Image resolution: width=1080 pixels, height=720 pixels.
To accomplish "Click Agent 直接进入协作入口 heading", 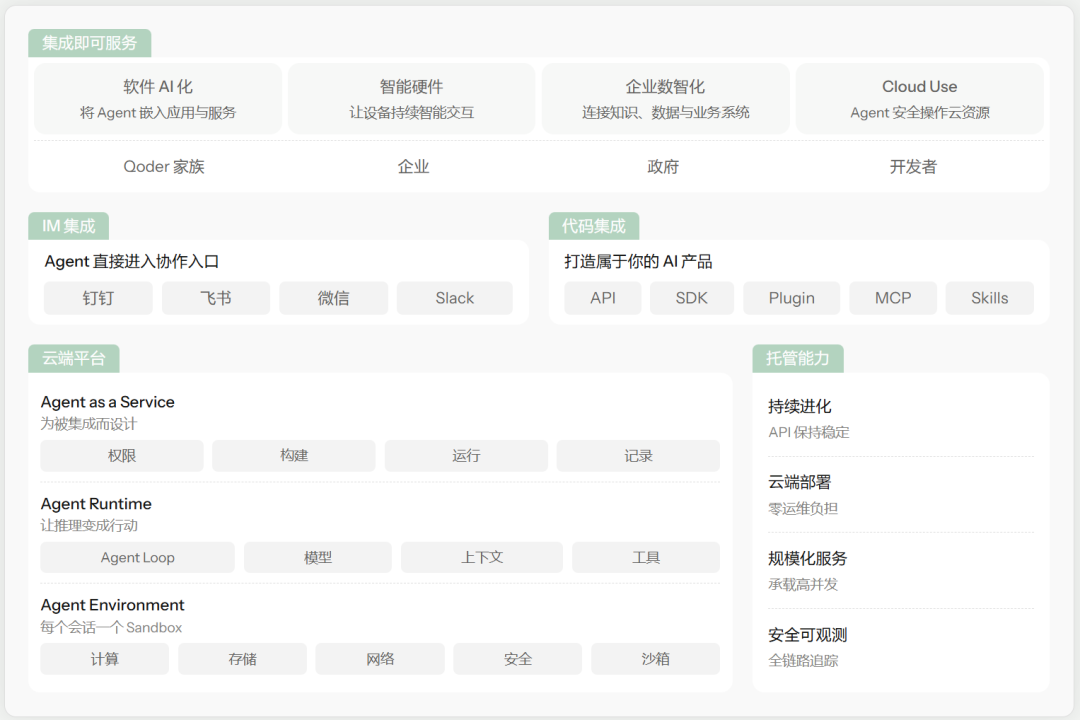I will 132,262.
